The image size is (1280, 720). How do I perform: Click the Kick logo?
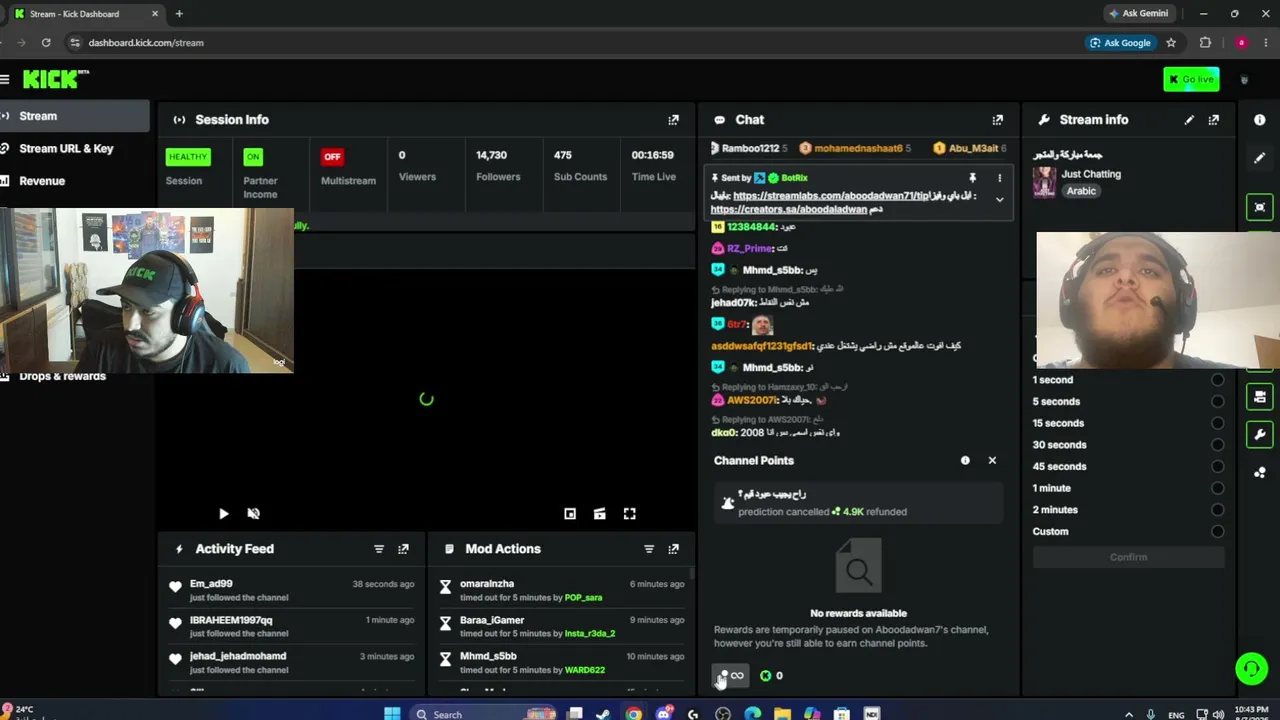pyautogui.click(x=56, y=79)
